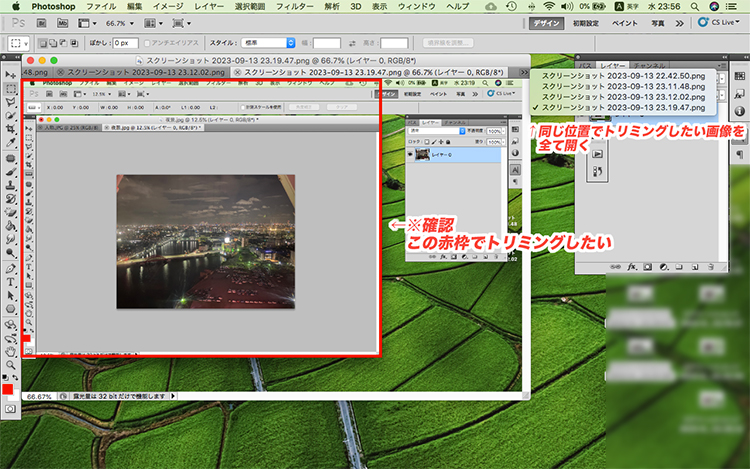Open the イメージ menu
Screen dimensions: 750x469
[168, 6]
